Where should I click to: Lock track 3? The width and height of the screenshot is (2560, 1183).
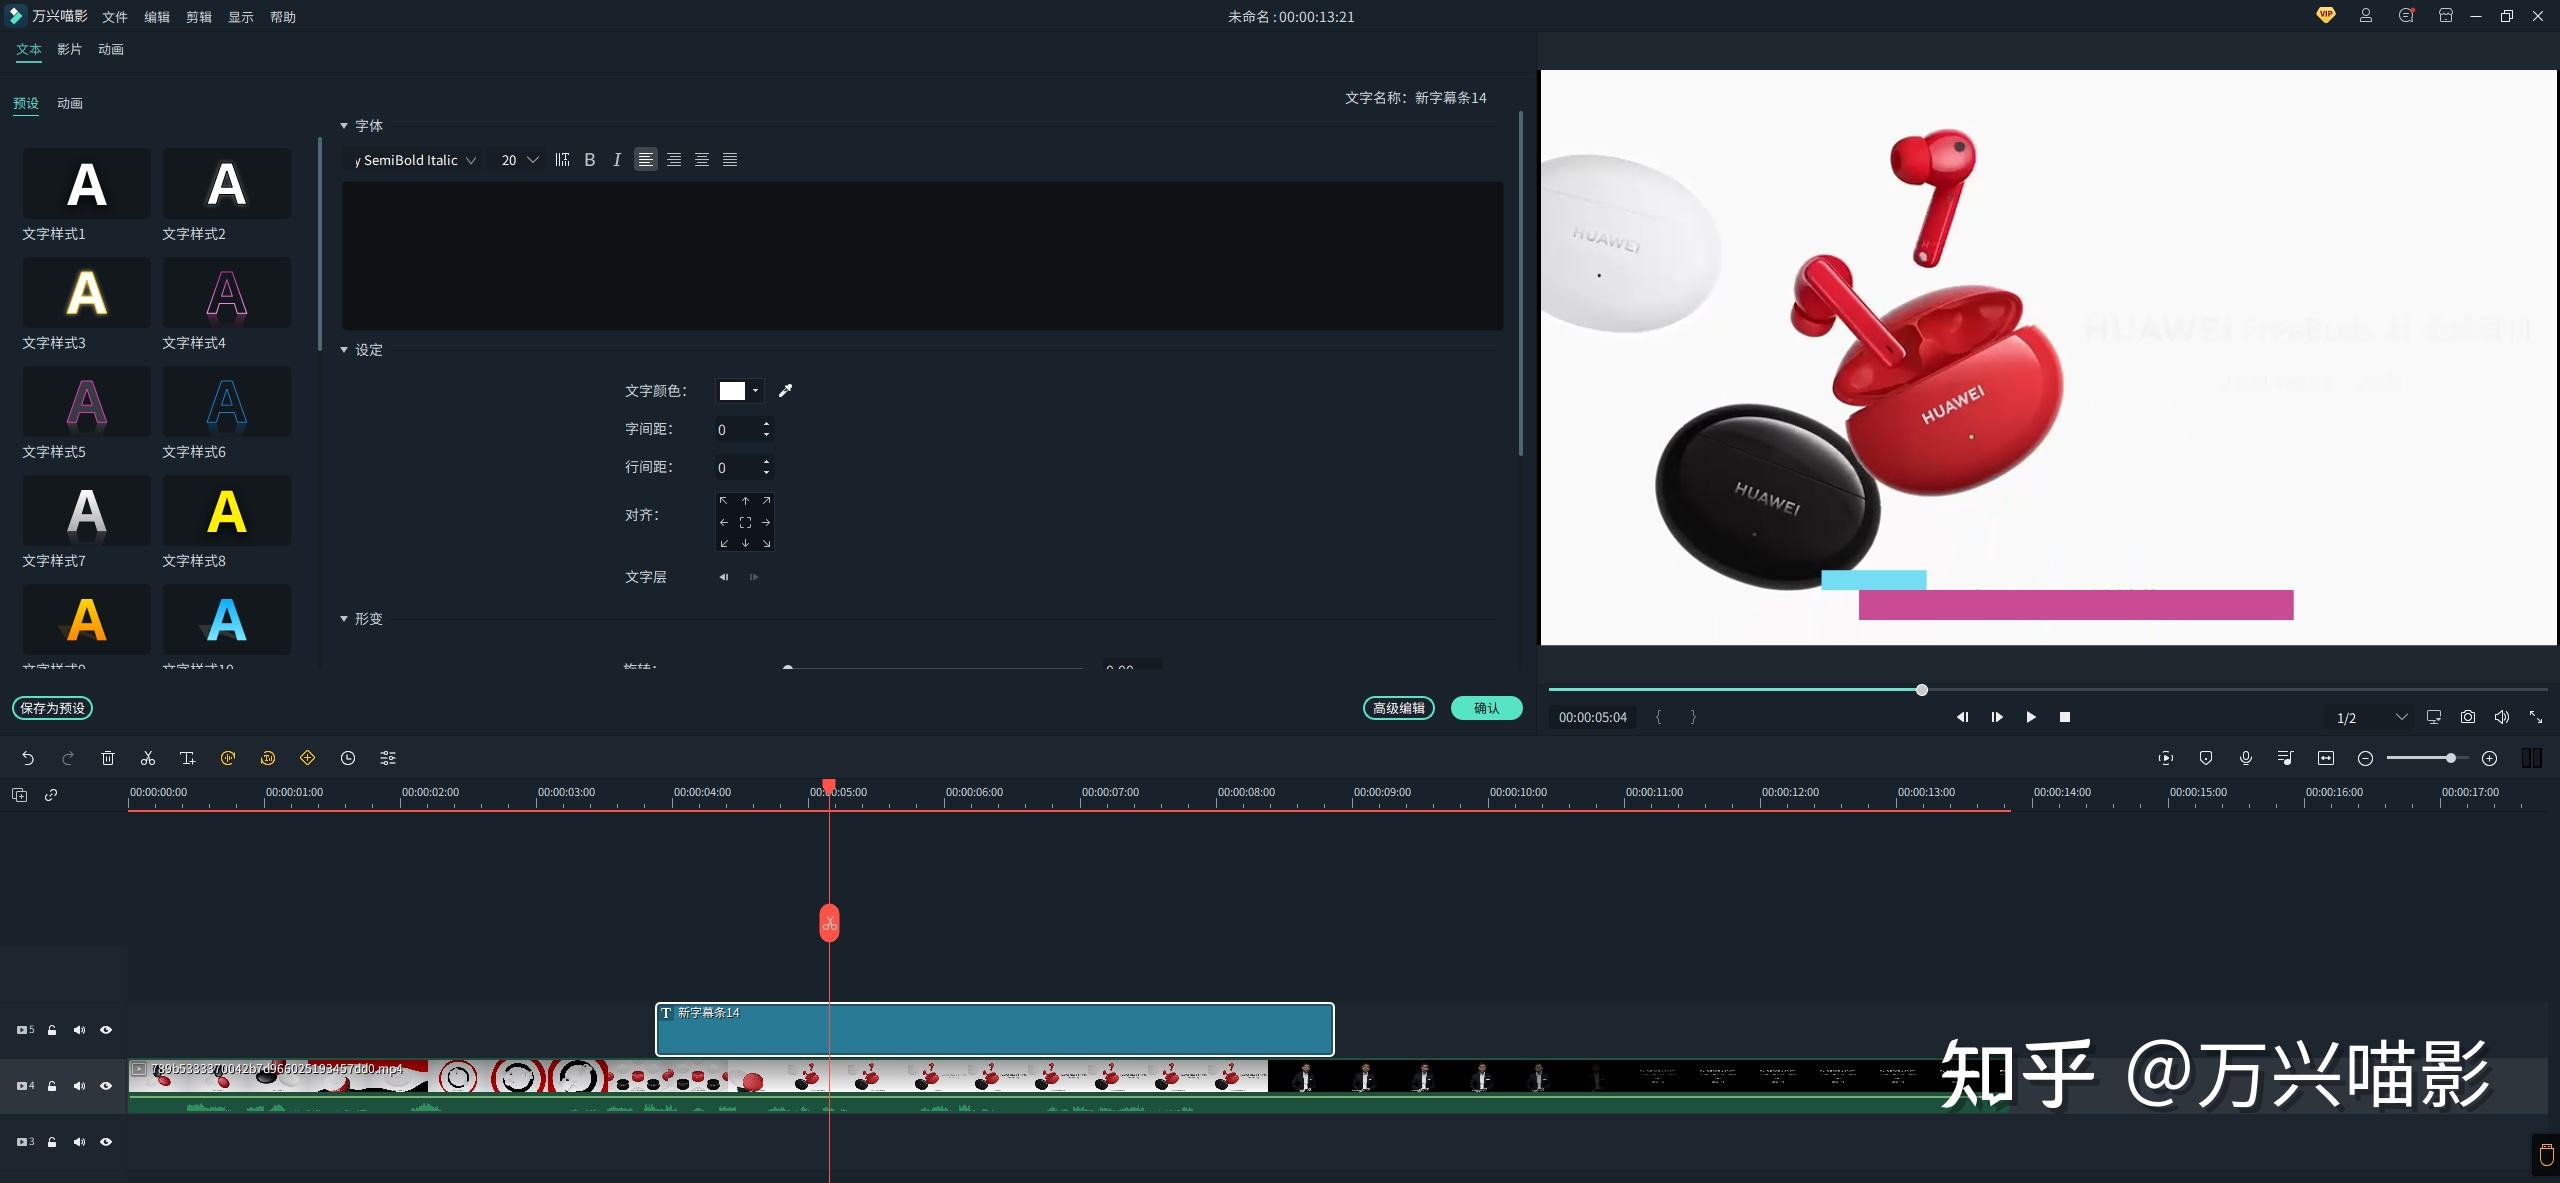pos(52,1142)
